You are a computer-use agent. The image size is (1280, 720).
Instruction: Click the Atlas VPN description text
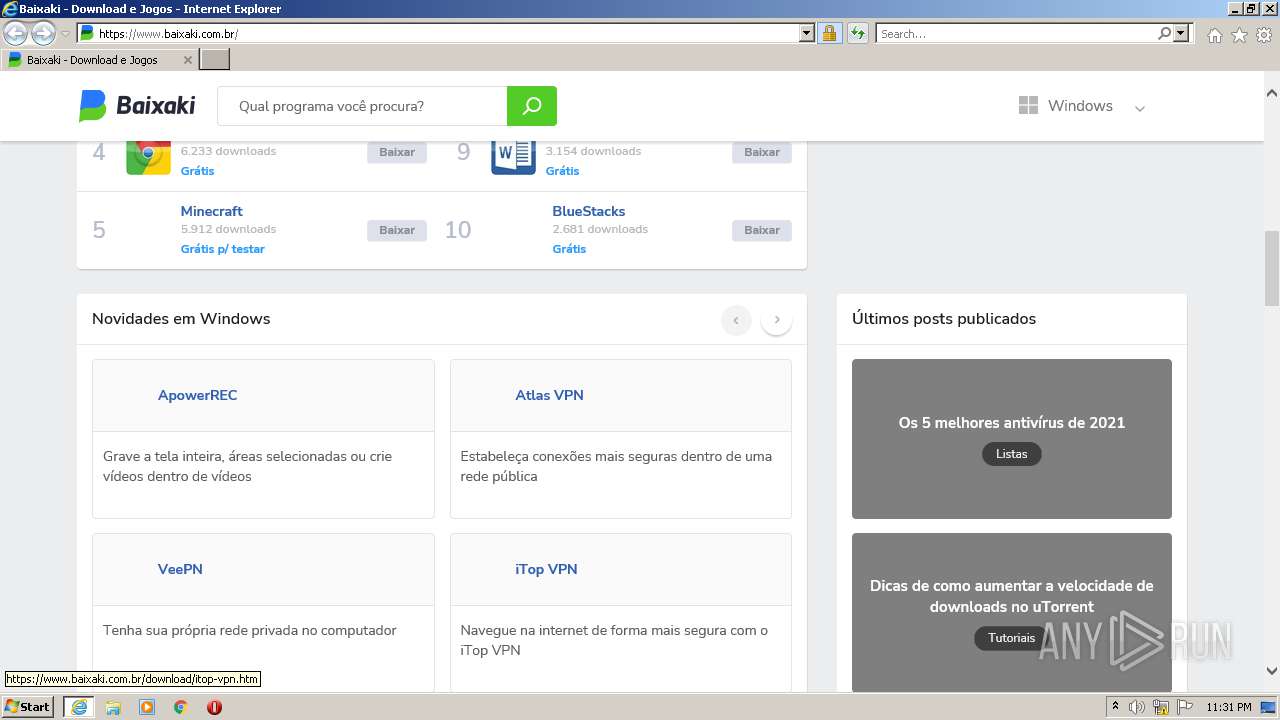[x=616, y=466]
